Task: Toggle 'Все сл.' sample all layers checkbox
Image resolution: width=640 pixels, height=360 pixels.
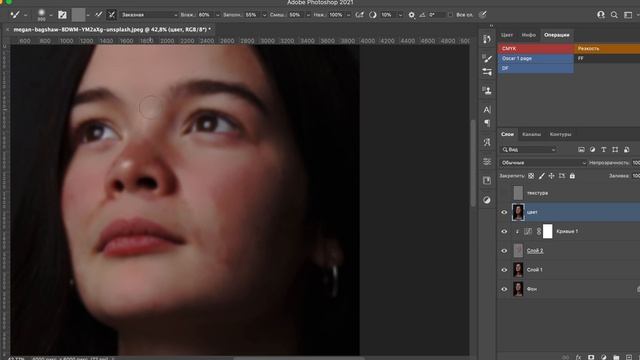Action: coord(450,15)
